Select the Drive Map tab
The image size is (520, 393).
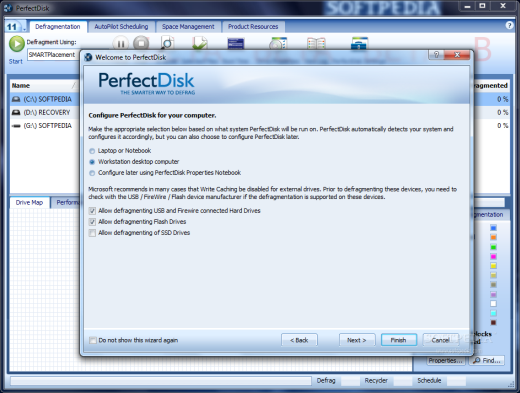click(29, 202)
